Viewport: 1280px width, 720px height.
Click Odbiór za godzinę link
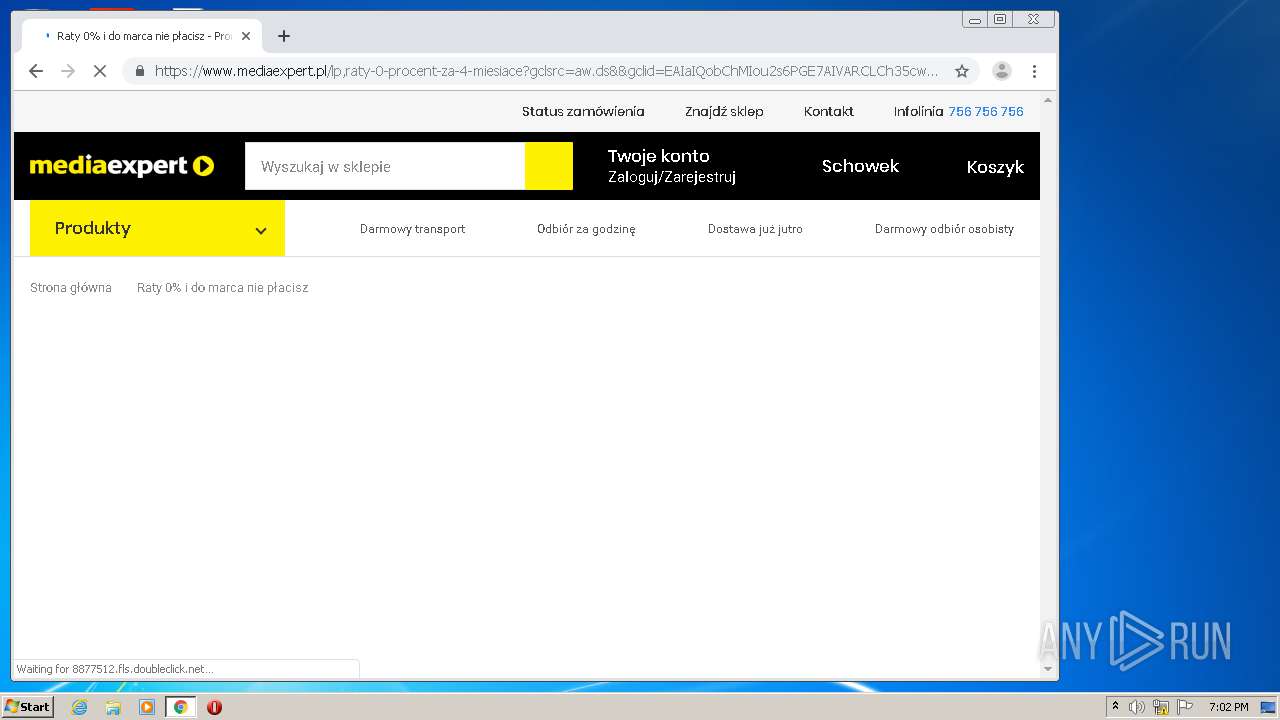tap(586, 229)
